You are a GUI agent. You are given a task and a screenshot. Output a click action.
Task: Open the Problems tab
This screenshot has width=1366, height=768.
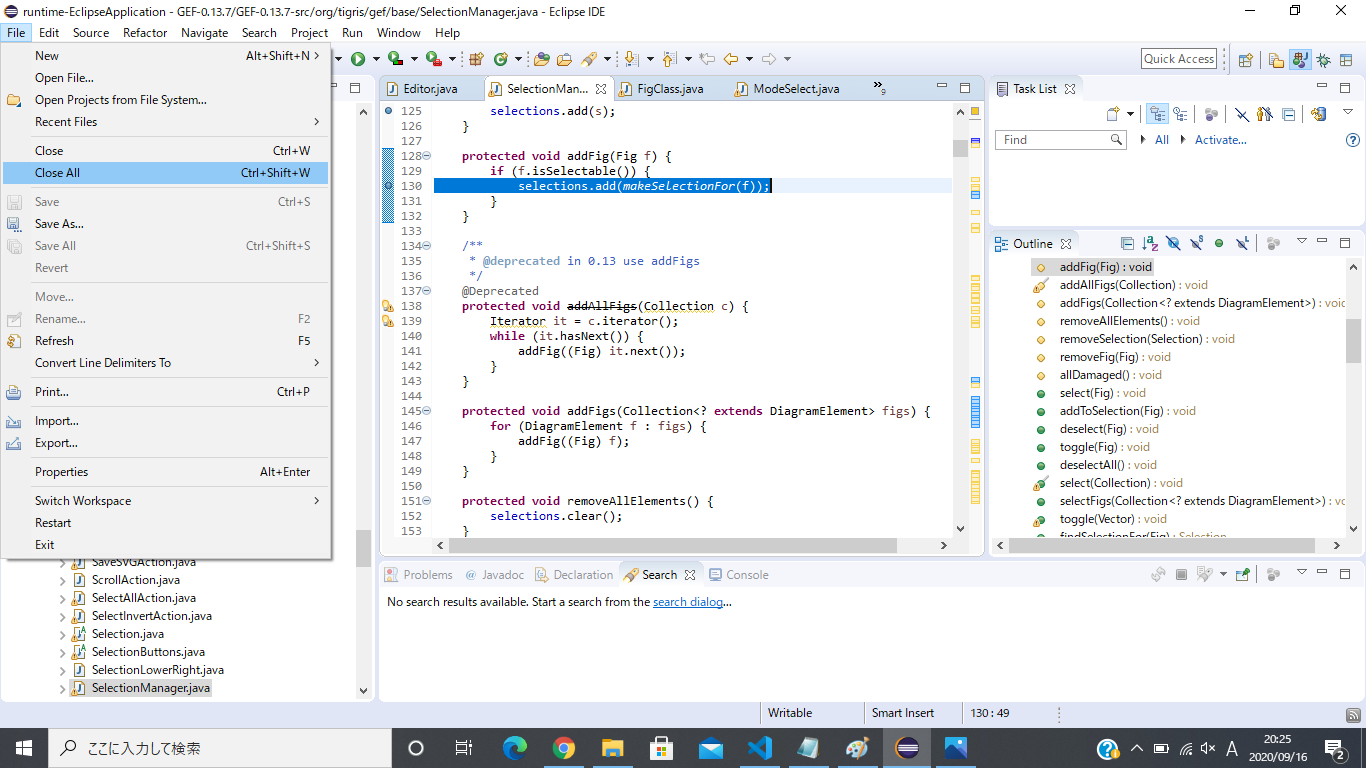tap(419, 575)
